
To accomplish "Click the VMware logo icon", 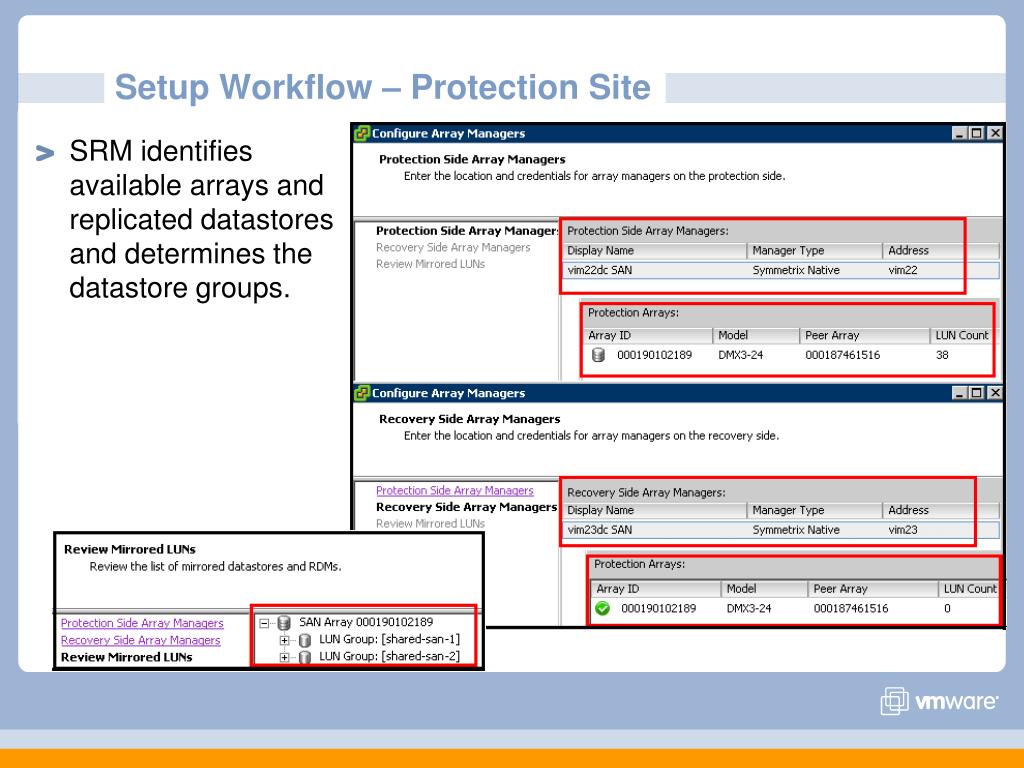I will tap(894, 701).
